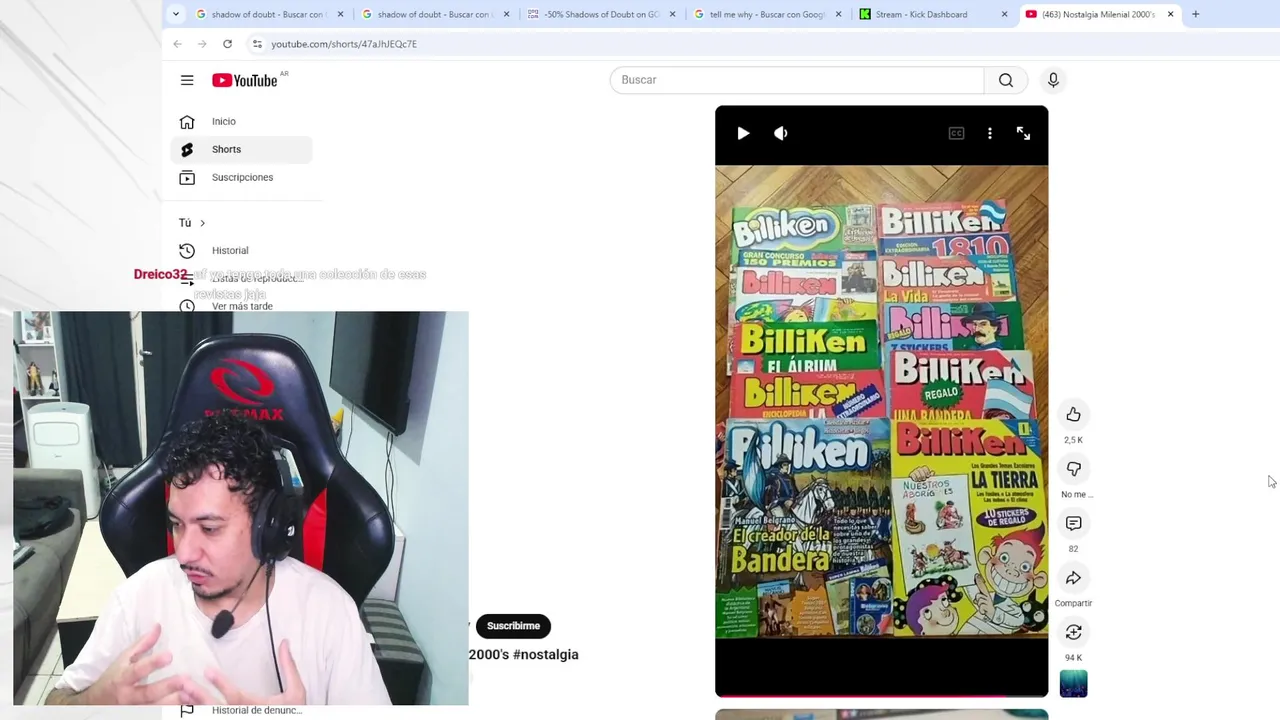Image resolution: width=1280 pixels, height=720 pixels.
Task: Share the Short via Compartir arrow
Action: coord(1073,577)
